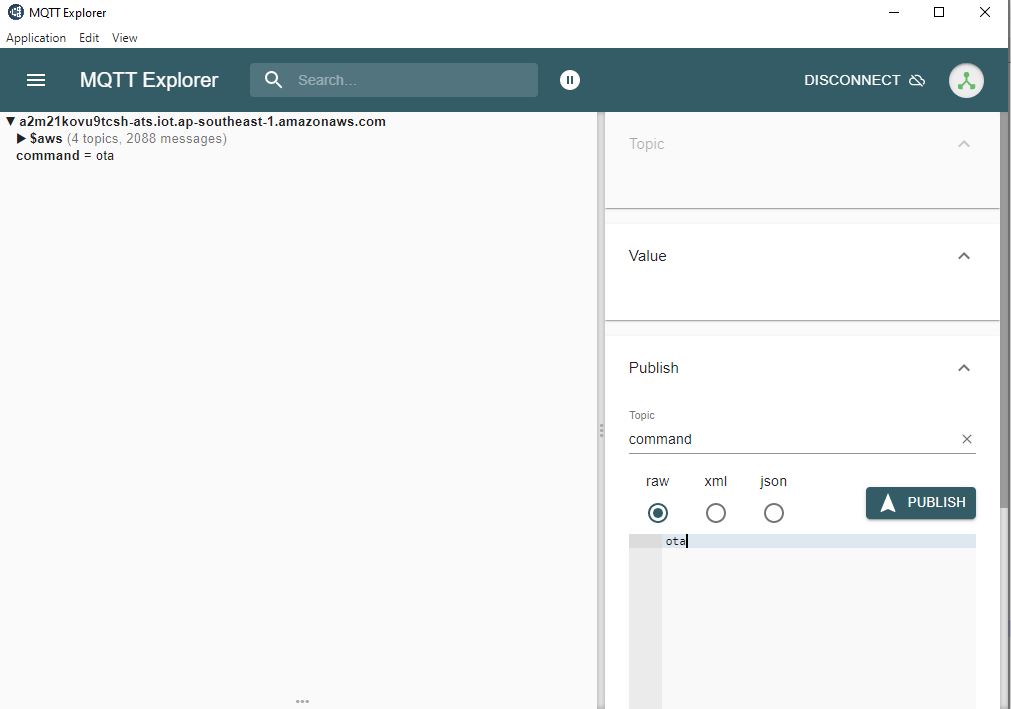
Task: Close the MQTT Explorer window
Action: coord(985,12)
